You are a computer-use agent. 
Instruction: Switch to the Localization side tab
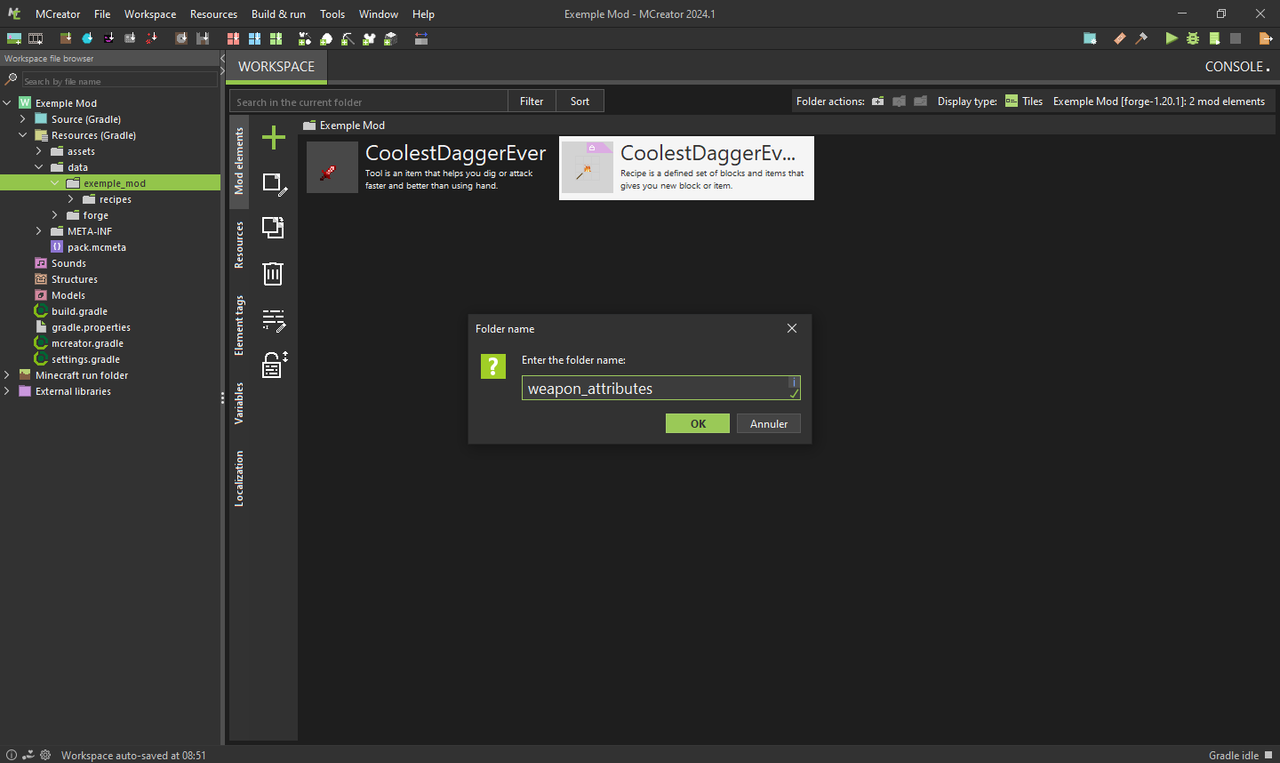[239, 478]
